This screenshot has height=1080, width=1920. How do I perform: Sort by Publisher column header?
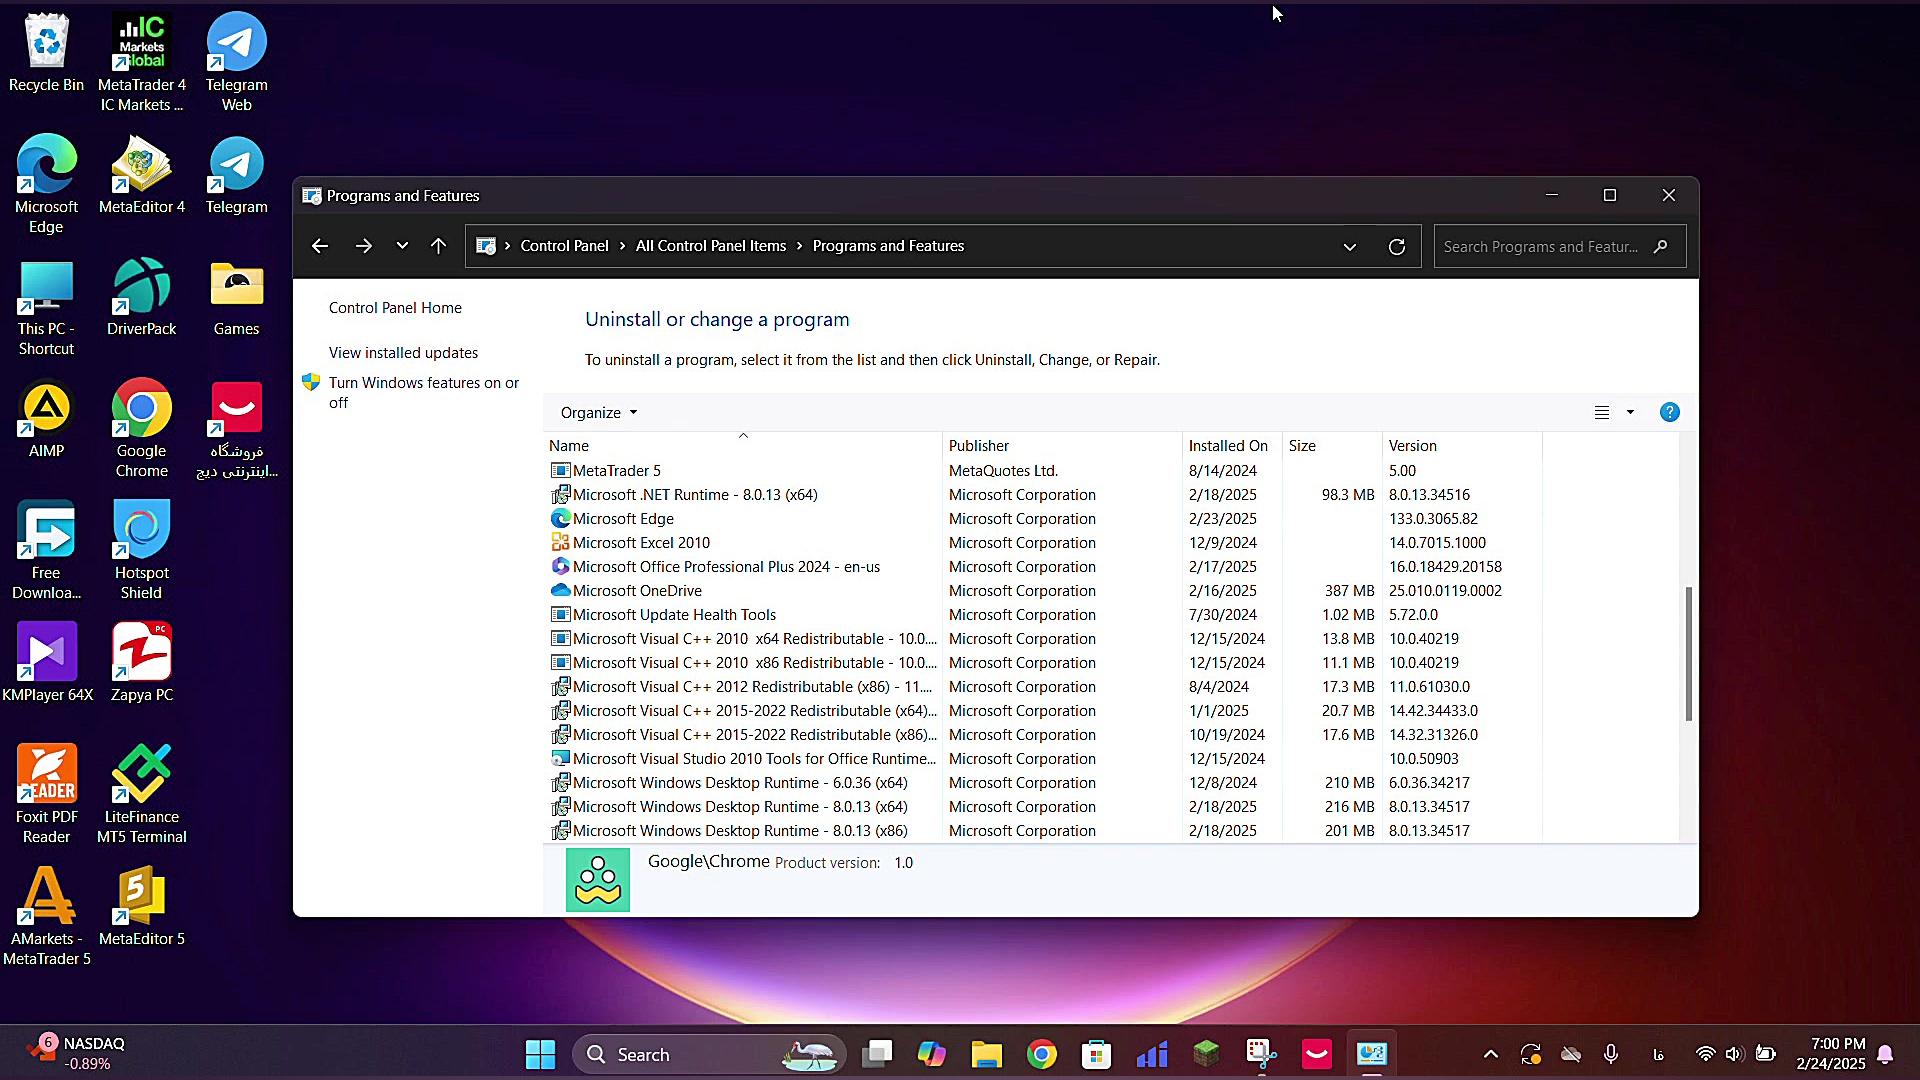point(1062,445)
